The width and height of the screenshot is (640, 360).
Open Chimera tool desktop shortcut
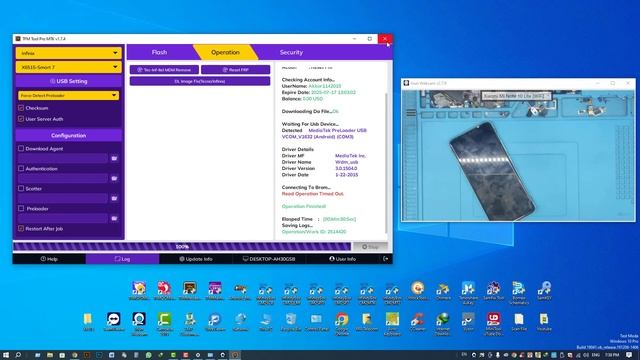[x=443, y=291]
